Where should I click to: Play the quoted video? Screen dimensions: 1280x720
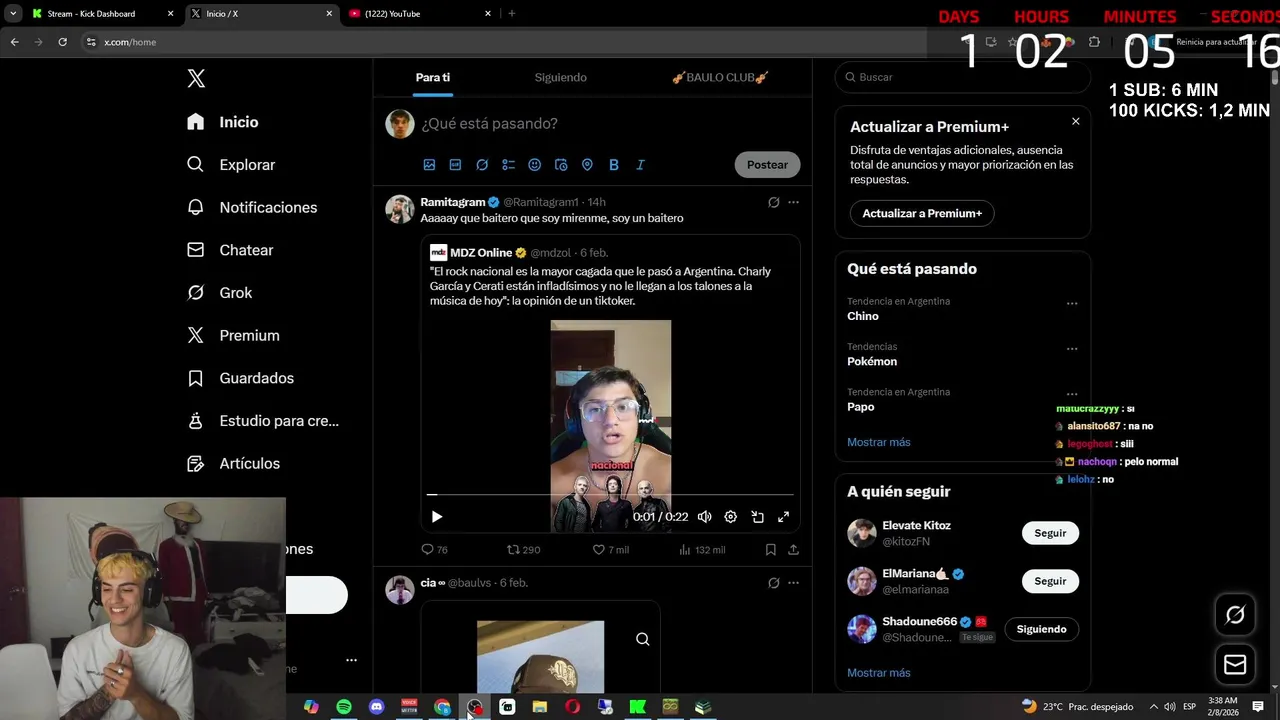coord(436,517)
